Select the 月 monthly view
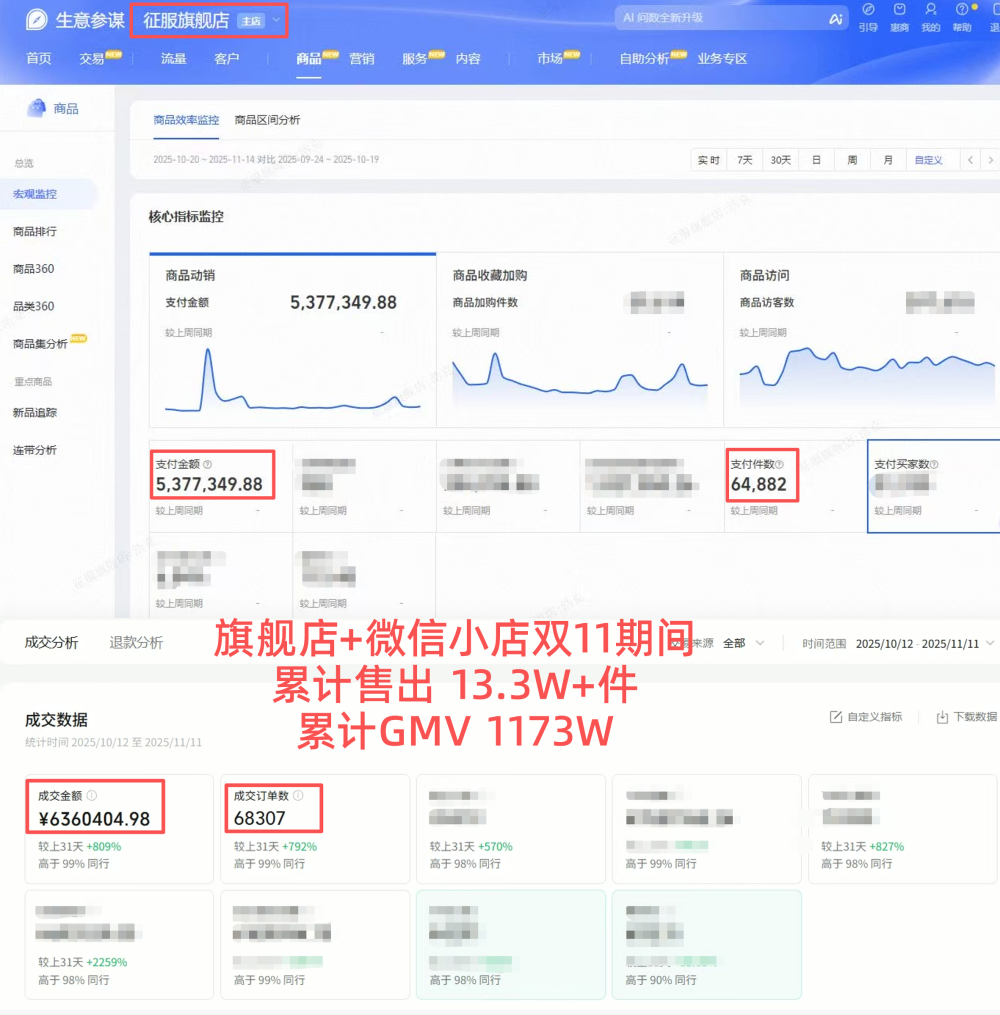Screen dimensions: 1000x1015 (x=888, y=159)
